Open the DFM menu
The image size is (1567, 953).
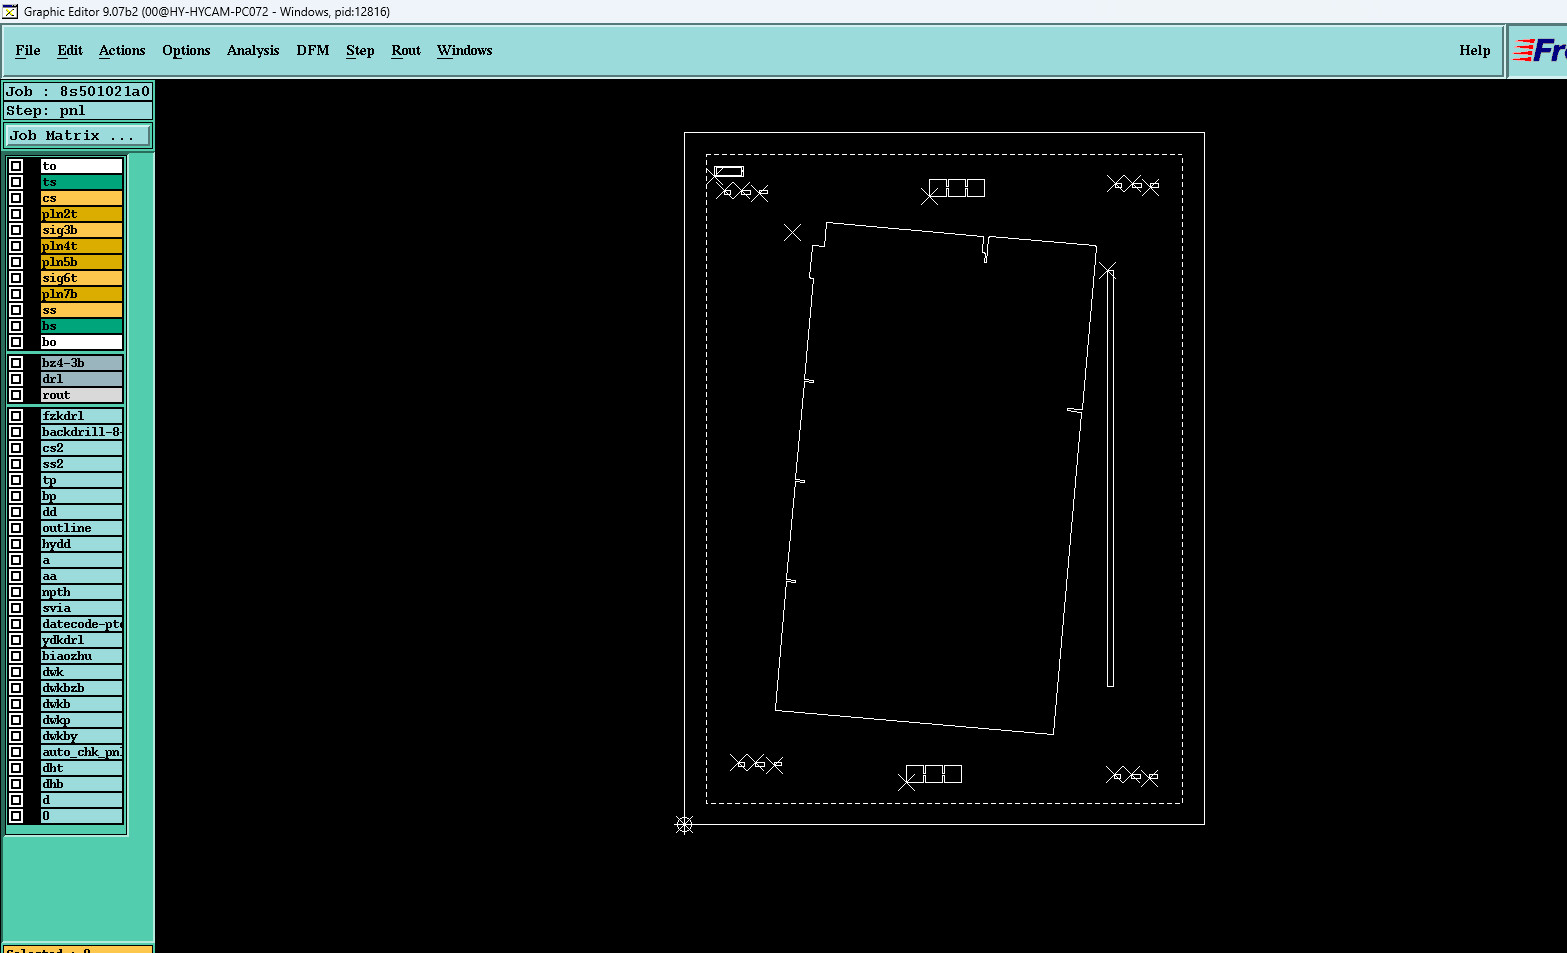point(313,50)
